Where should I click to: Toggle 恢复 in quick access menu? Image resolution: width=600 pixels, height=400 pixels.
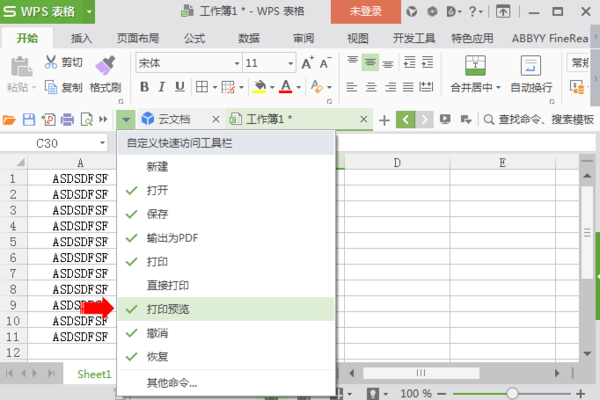[x=226, y=357]
